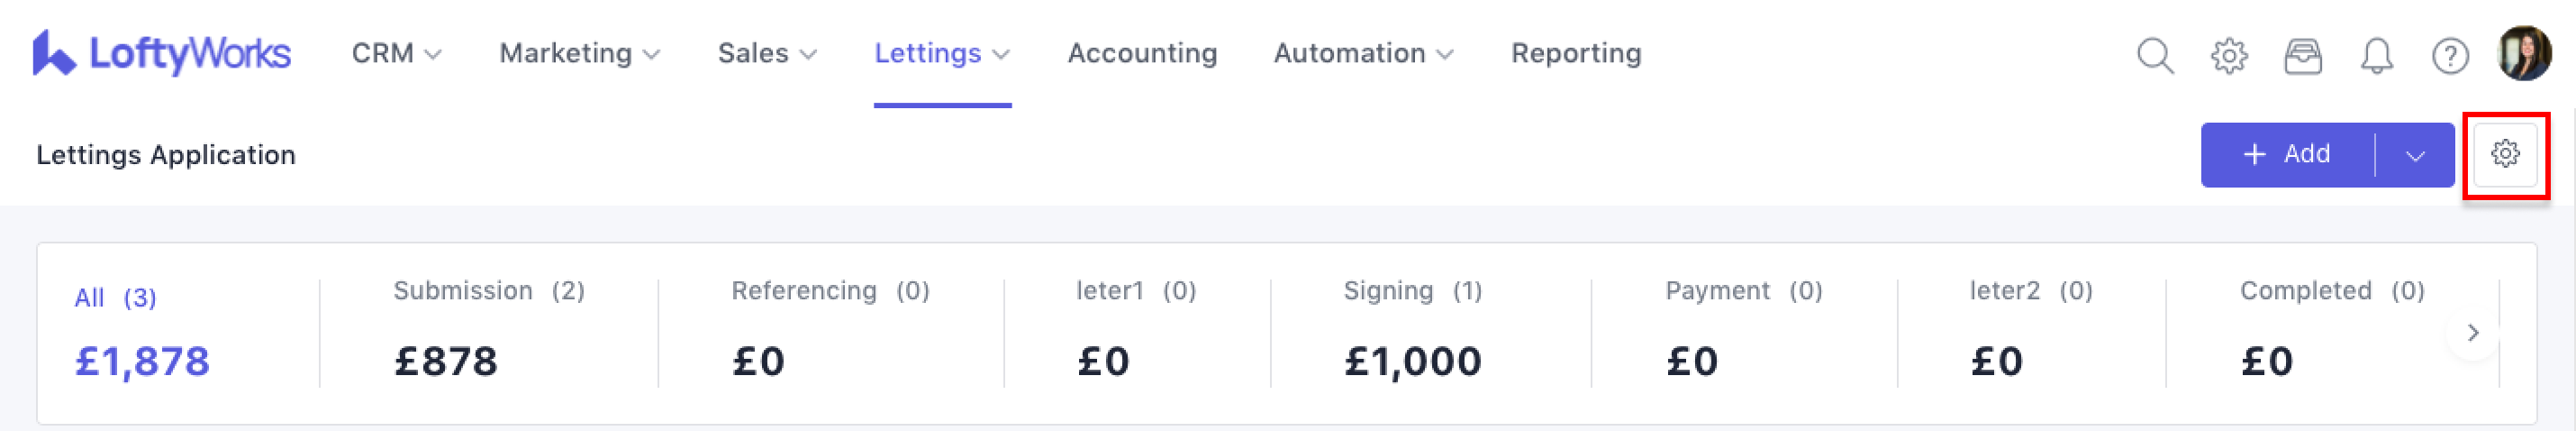Open global settings gear in top bar
Screen dimensions: 2576x431
point(2228,55)
